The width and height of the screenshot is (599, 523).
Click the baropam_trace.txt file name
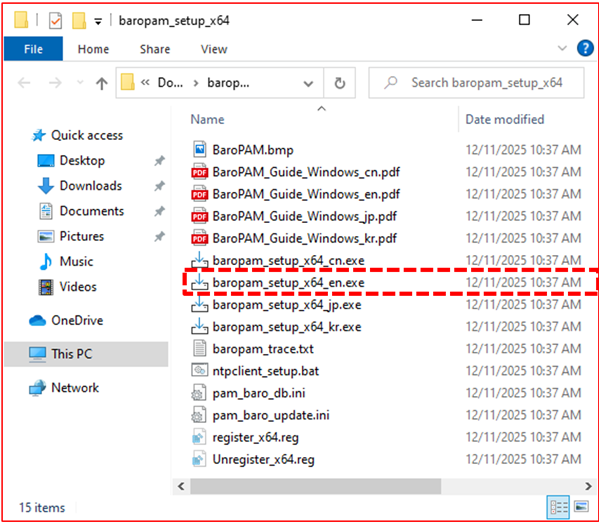click(x=263, y=349)
